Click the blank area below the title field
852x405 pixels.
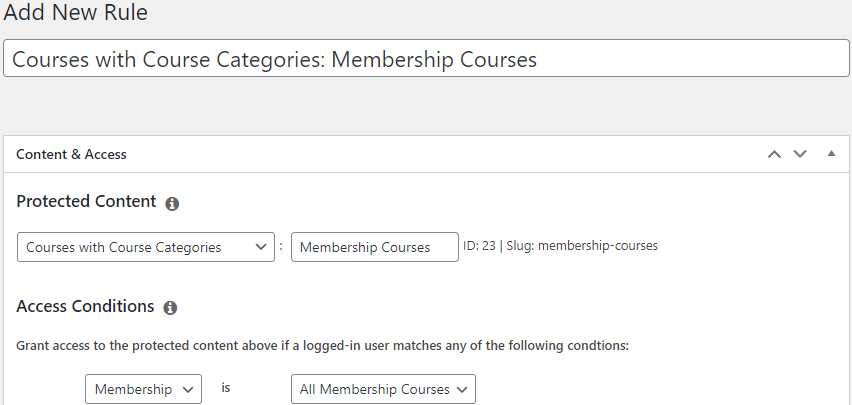click(426, 106)
